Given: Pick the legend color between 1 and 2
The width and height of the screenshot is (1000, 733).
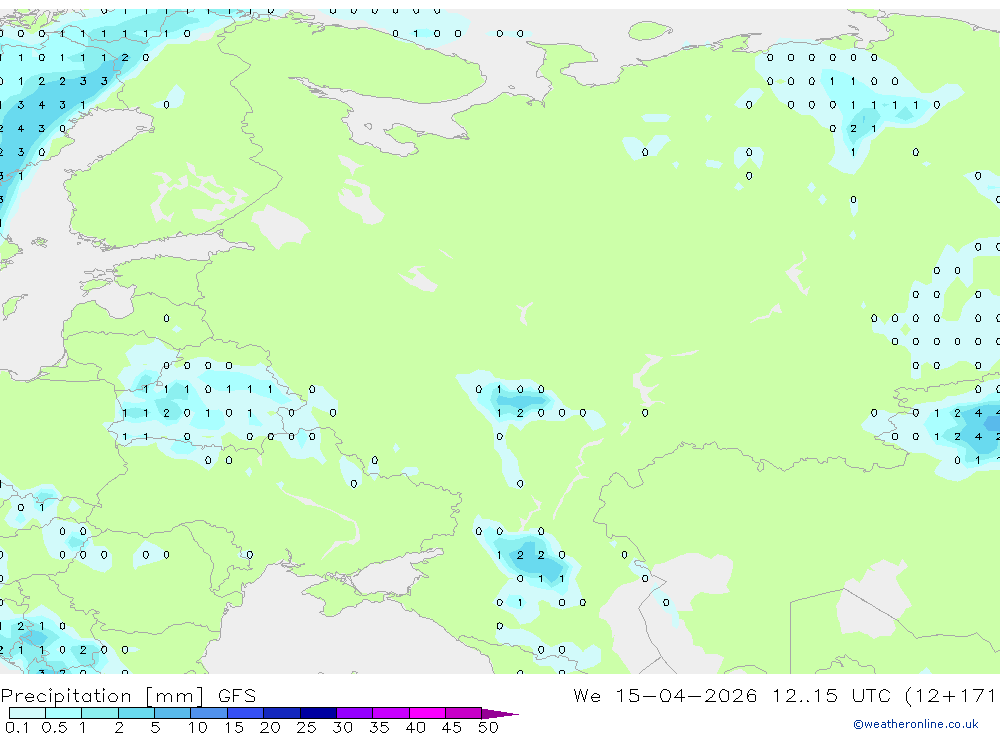Looking at the screenshot, I should pos(100,713).
